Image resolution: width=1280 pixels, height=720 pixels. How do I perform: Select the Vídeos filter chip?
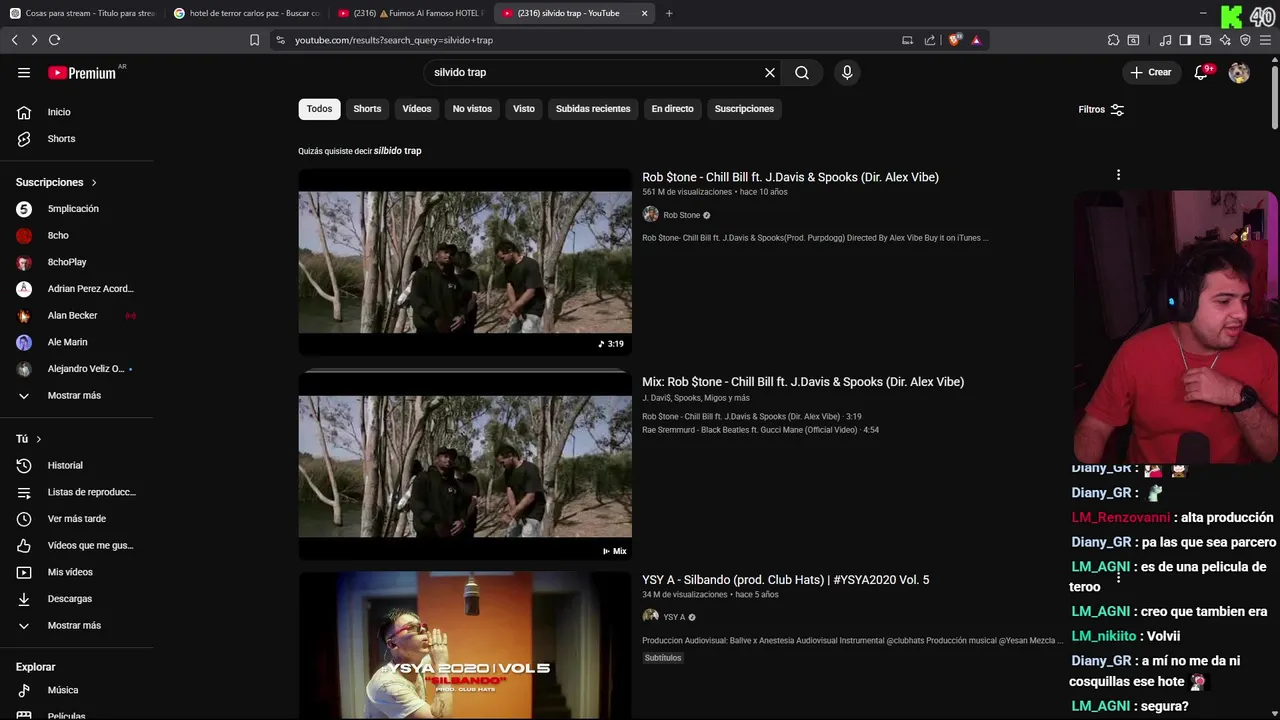tap(417, 108)
